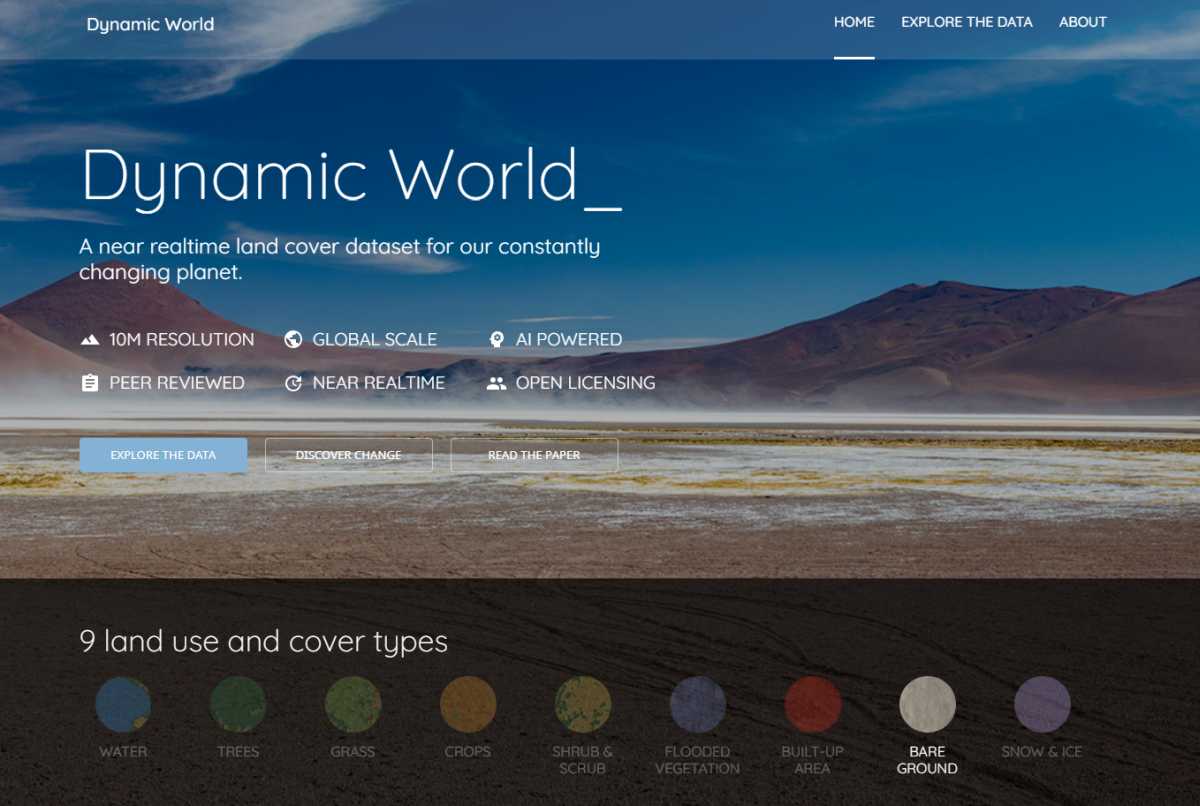Viewport: 1200px width, 806px height.
Task: Click the clipboard icon beside Peer Reviewed
Action: coord(90,383)
